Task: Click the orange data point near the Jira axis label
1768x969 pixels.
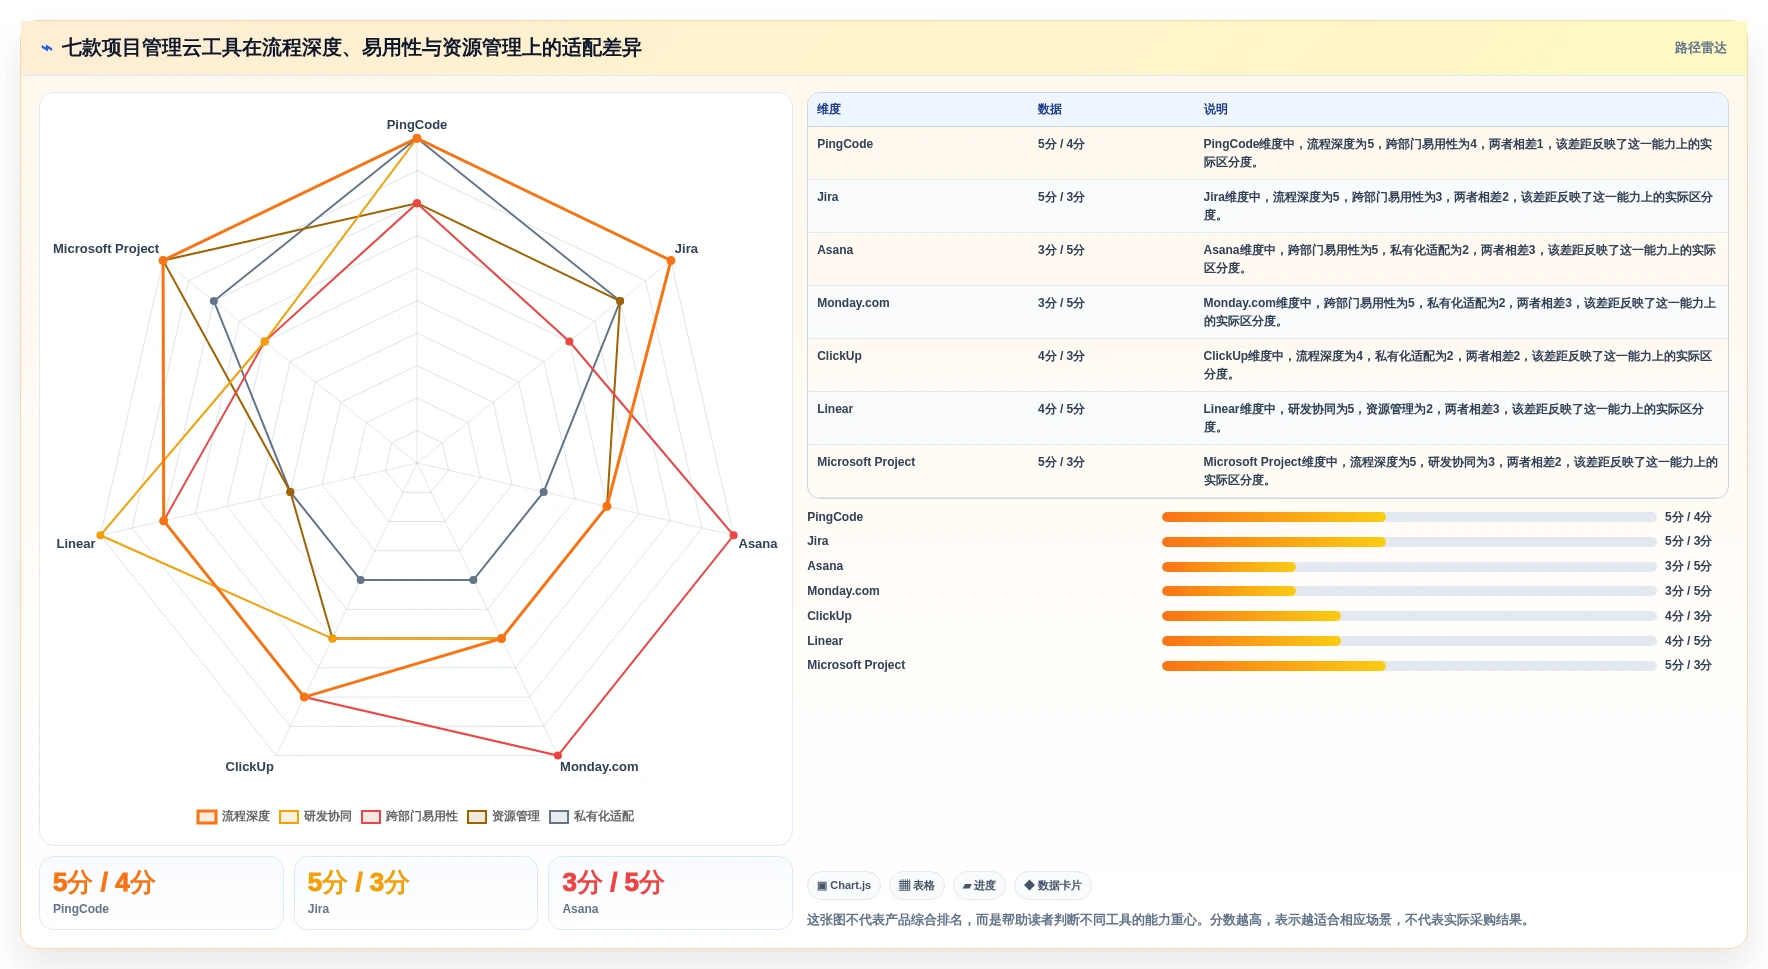Action: point(670,261)
